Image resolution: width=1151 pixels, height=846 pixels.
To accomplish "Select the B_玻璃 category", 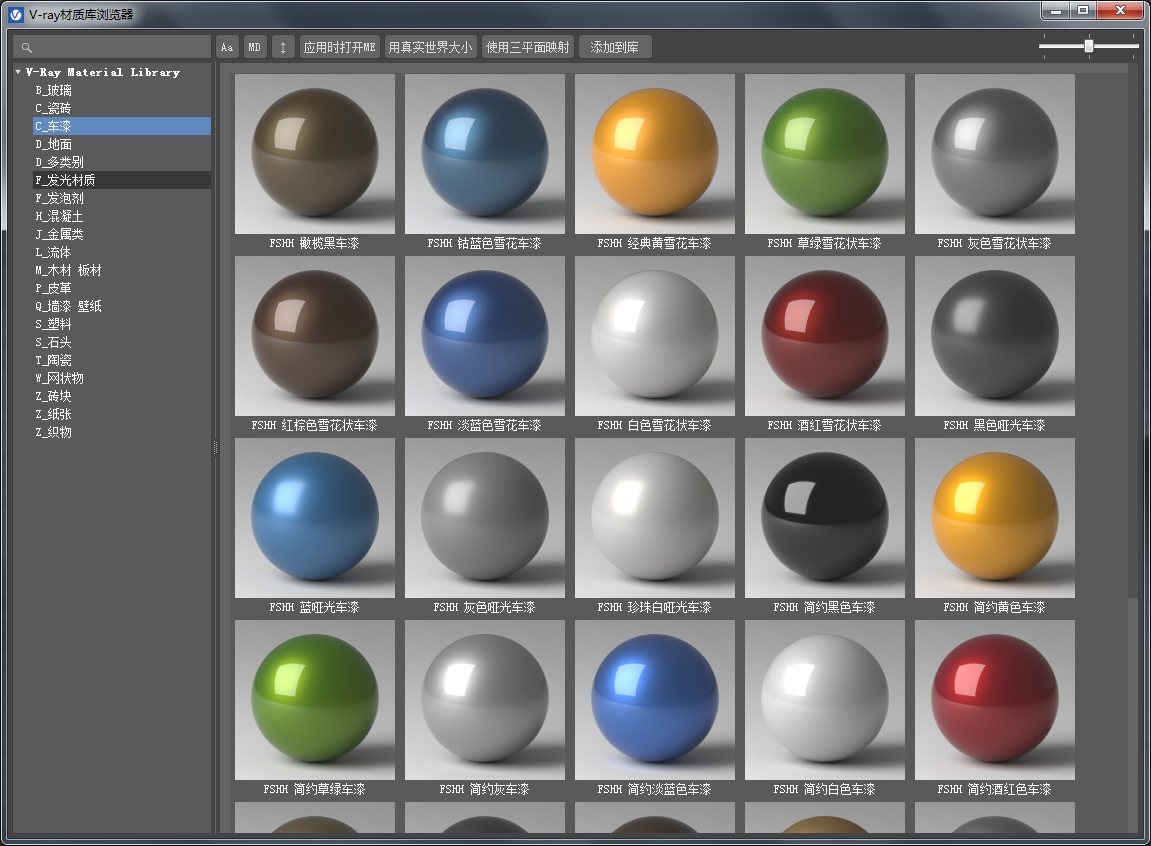I will [x=54, y=90].
